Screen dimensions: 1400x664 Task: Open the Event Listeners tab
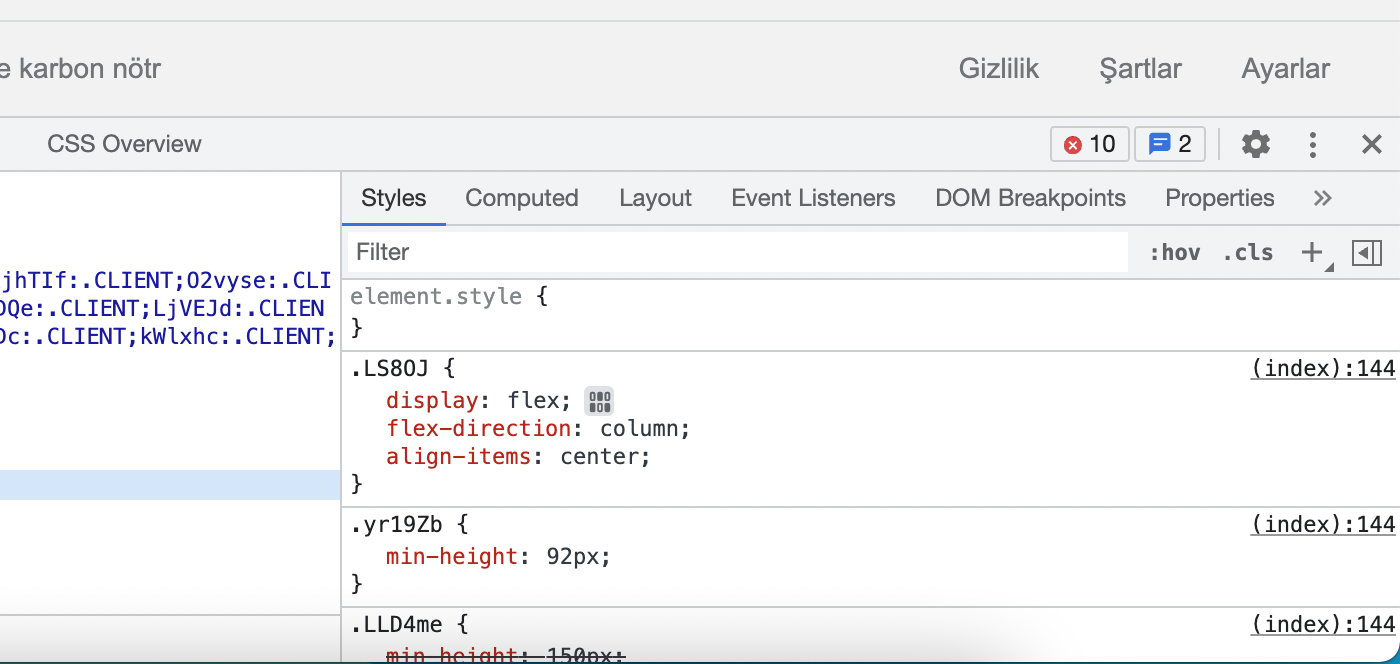coord(813,198)
